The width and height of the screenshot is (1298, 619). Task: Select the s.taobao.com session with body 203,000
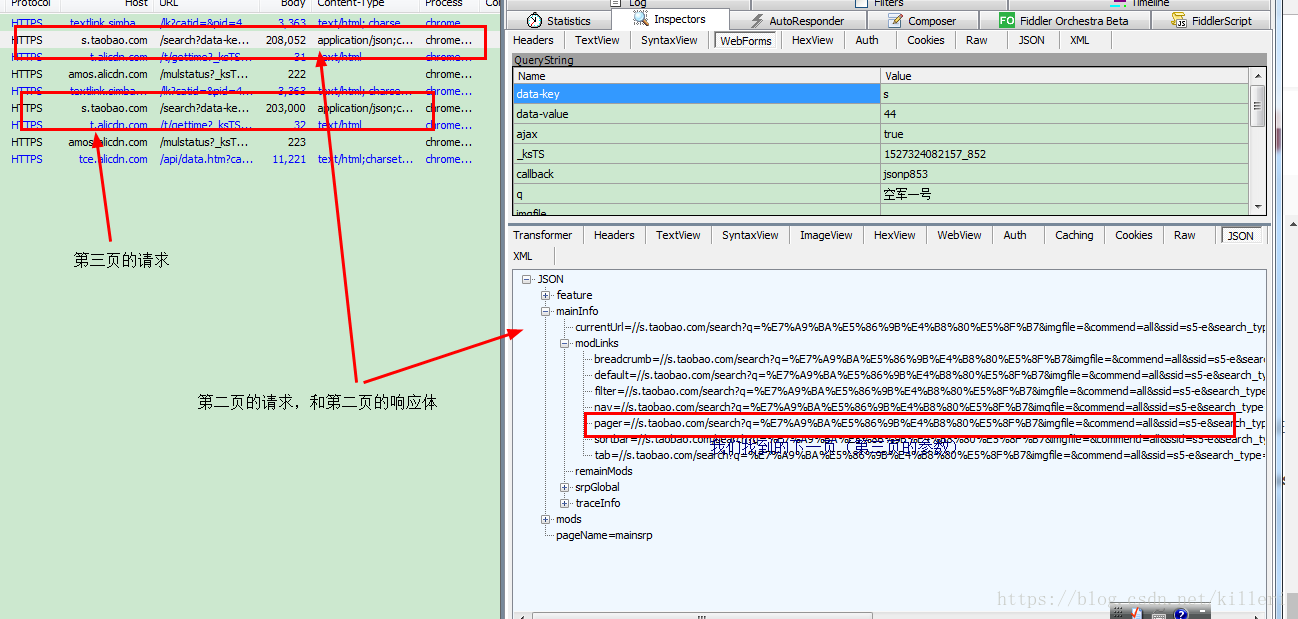coord(250,108)
